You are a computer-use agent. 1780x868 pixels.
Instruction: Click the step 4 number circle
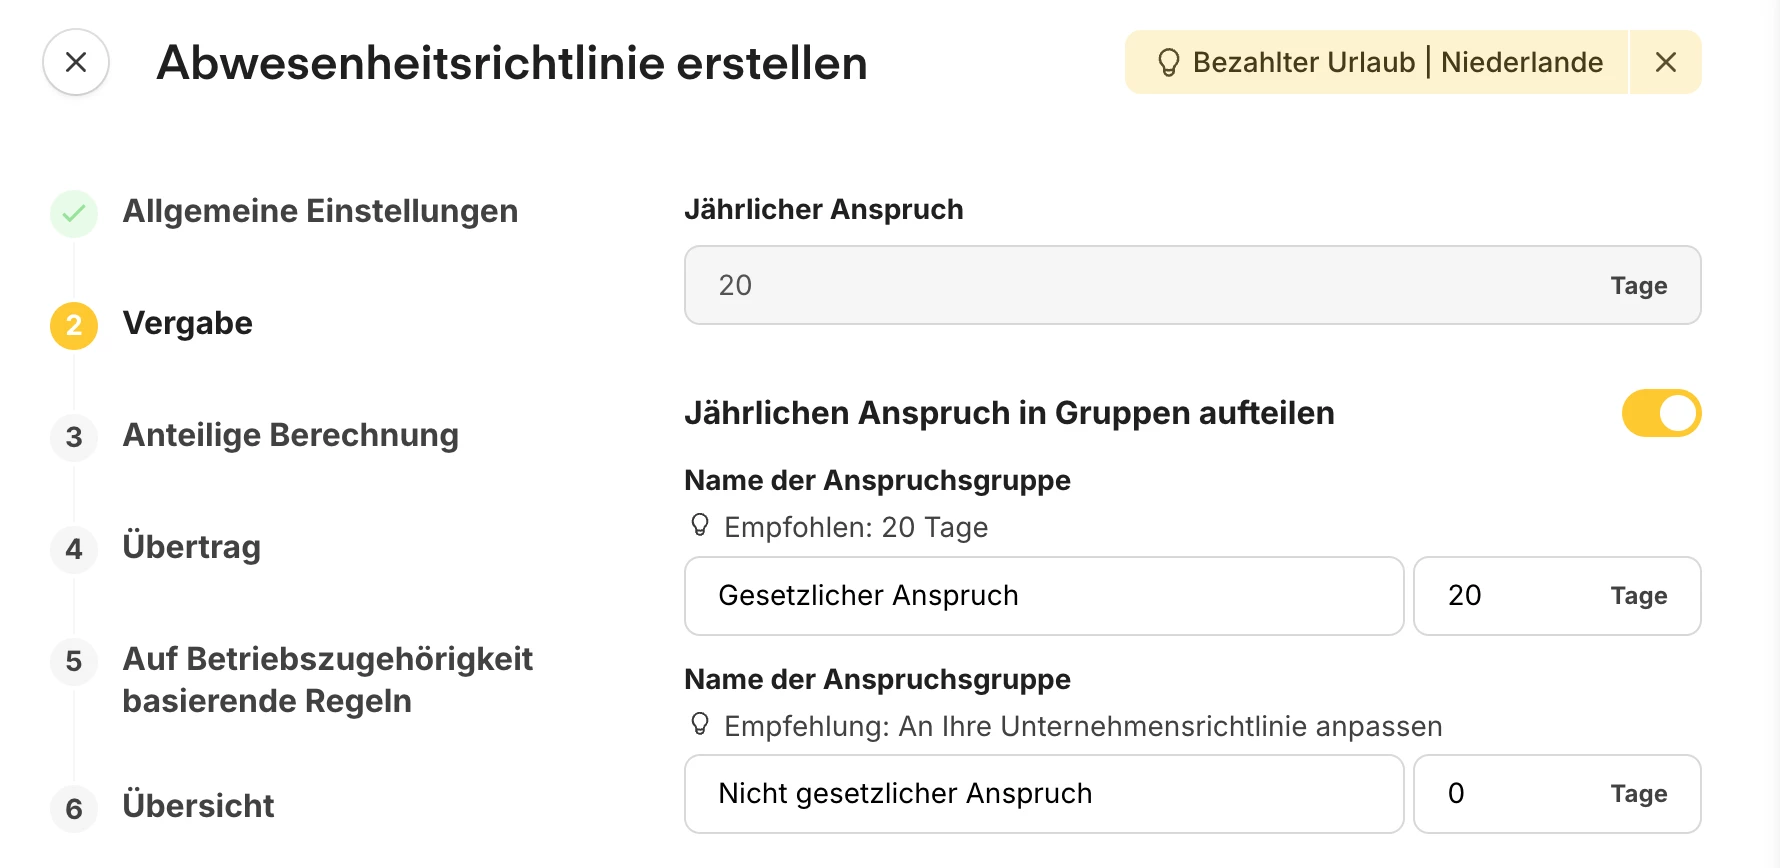tap(74, 549)
